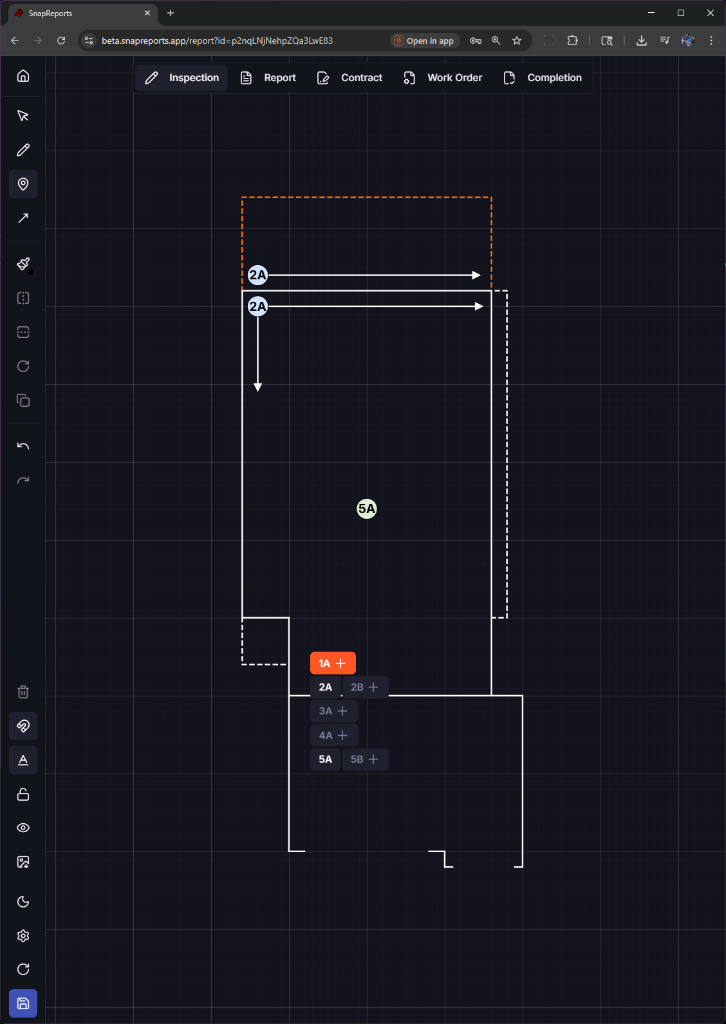The image size is (726, 1024).
Task: Select the paintbrush tool
Action: 23,264
